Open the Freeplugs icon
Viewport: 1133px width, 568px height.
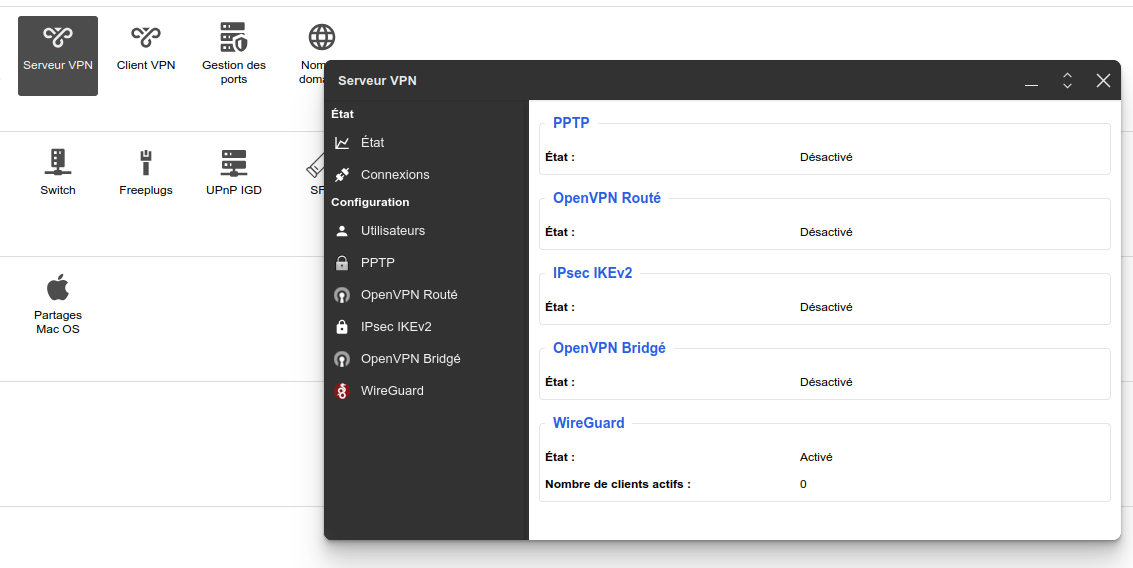click(x=146, y=173)
